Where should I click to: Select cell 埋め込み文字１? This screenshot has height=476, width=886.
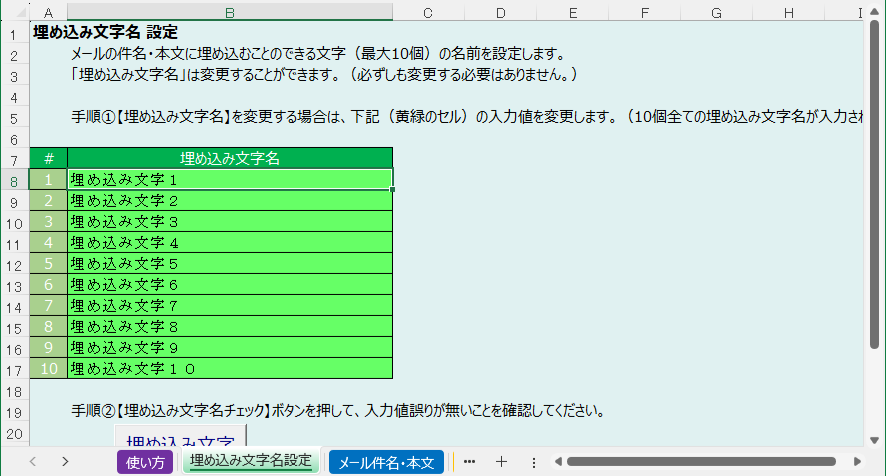click(230, 179)
